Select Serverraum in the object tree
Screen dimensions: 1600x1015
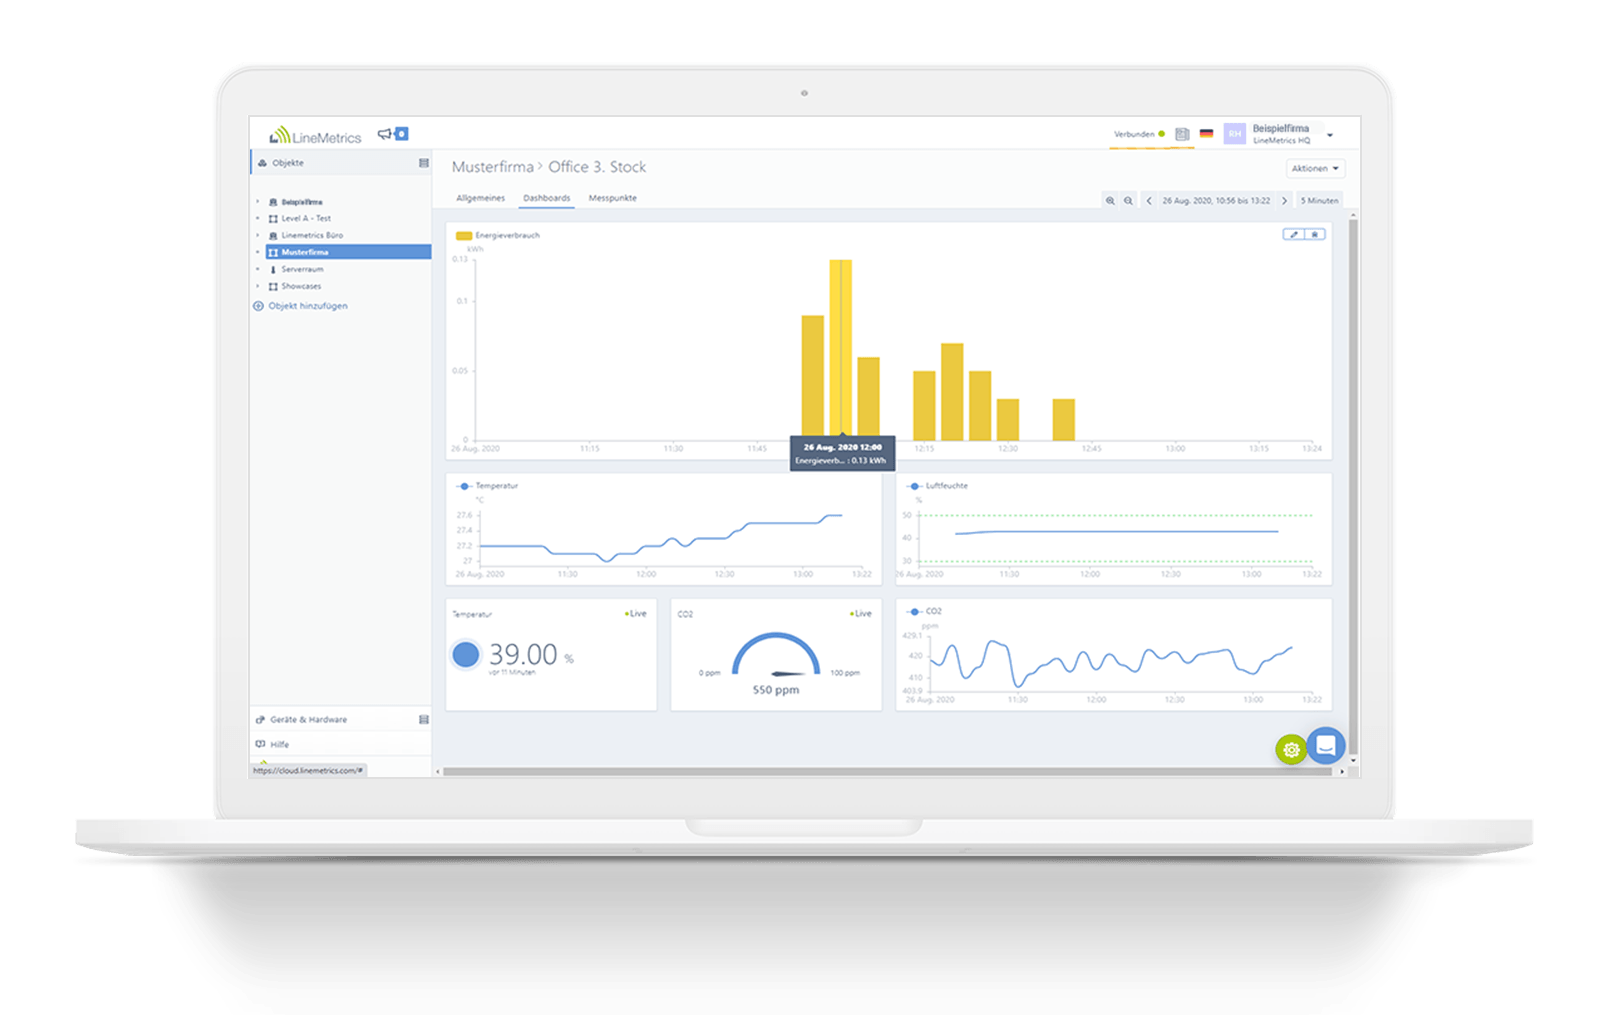pos(300,269)
